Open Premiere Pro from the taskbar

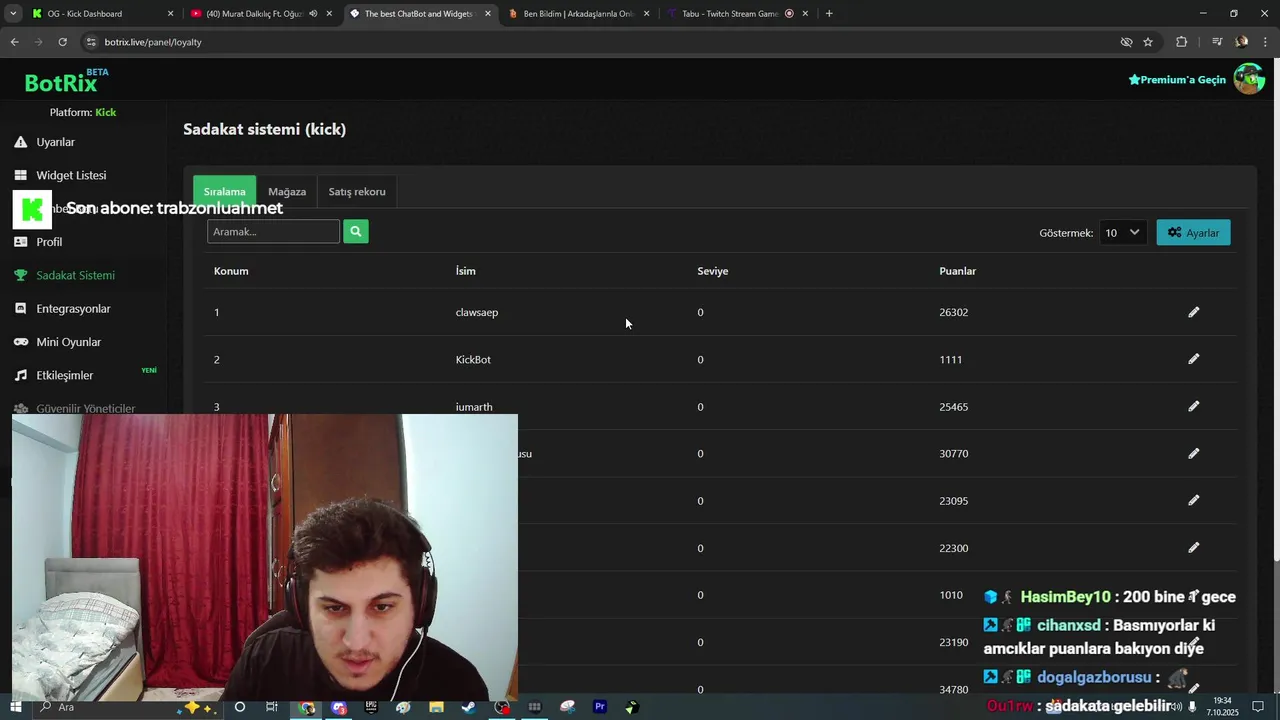click(x=600, y=707)
